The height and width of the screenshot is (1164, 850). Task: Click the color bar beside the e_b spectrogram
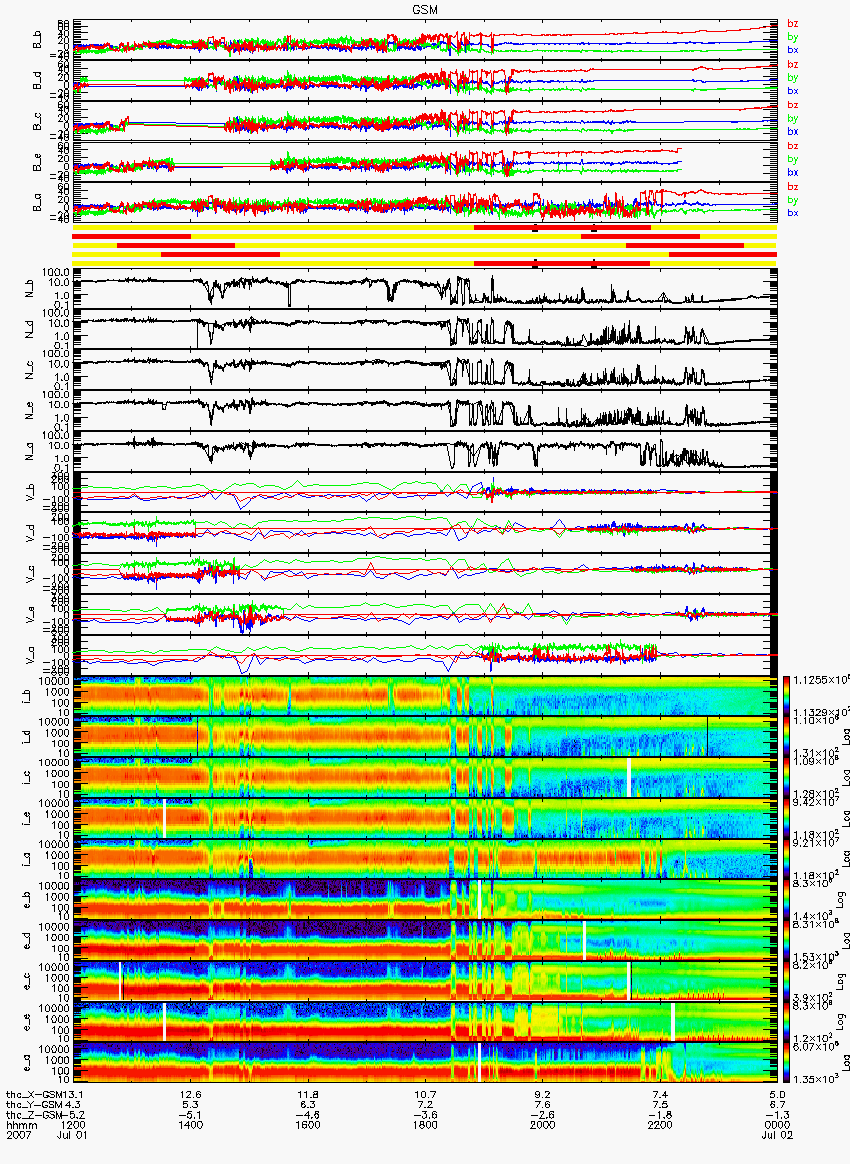pyautogui.click(x=788, y=900)
